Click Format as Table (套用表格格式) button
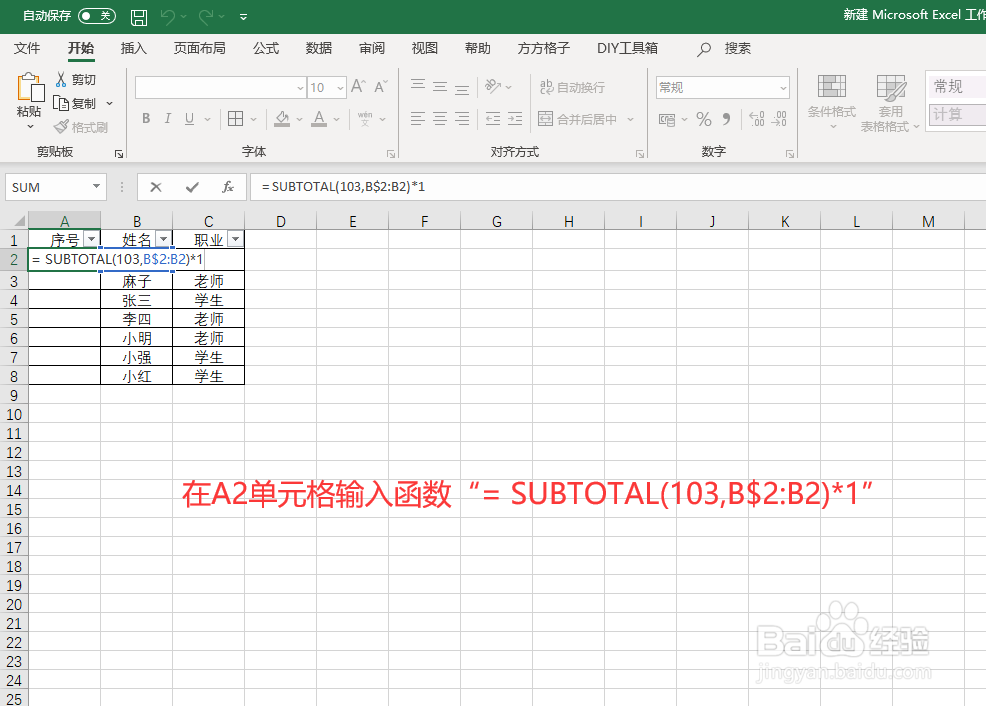The width and height of the screenshot is (986, 706). 890,103
